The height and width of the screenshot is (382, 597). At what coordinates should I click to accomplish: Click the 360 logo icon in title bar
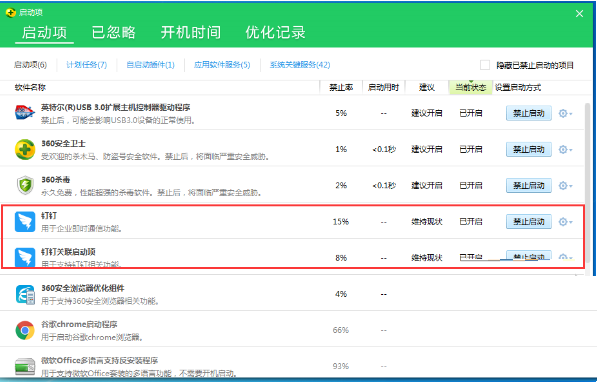click(x=11, y=13)
